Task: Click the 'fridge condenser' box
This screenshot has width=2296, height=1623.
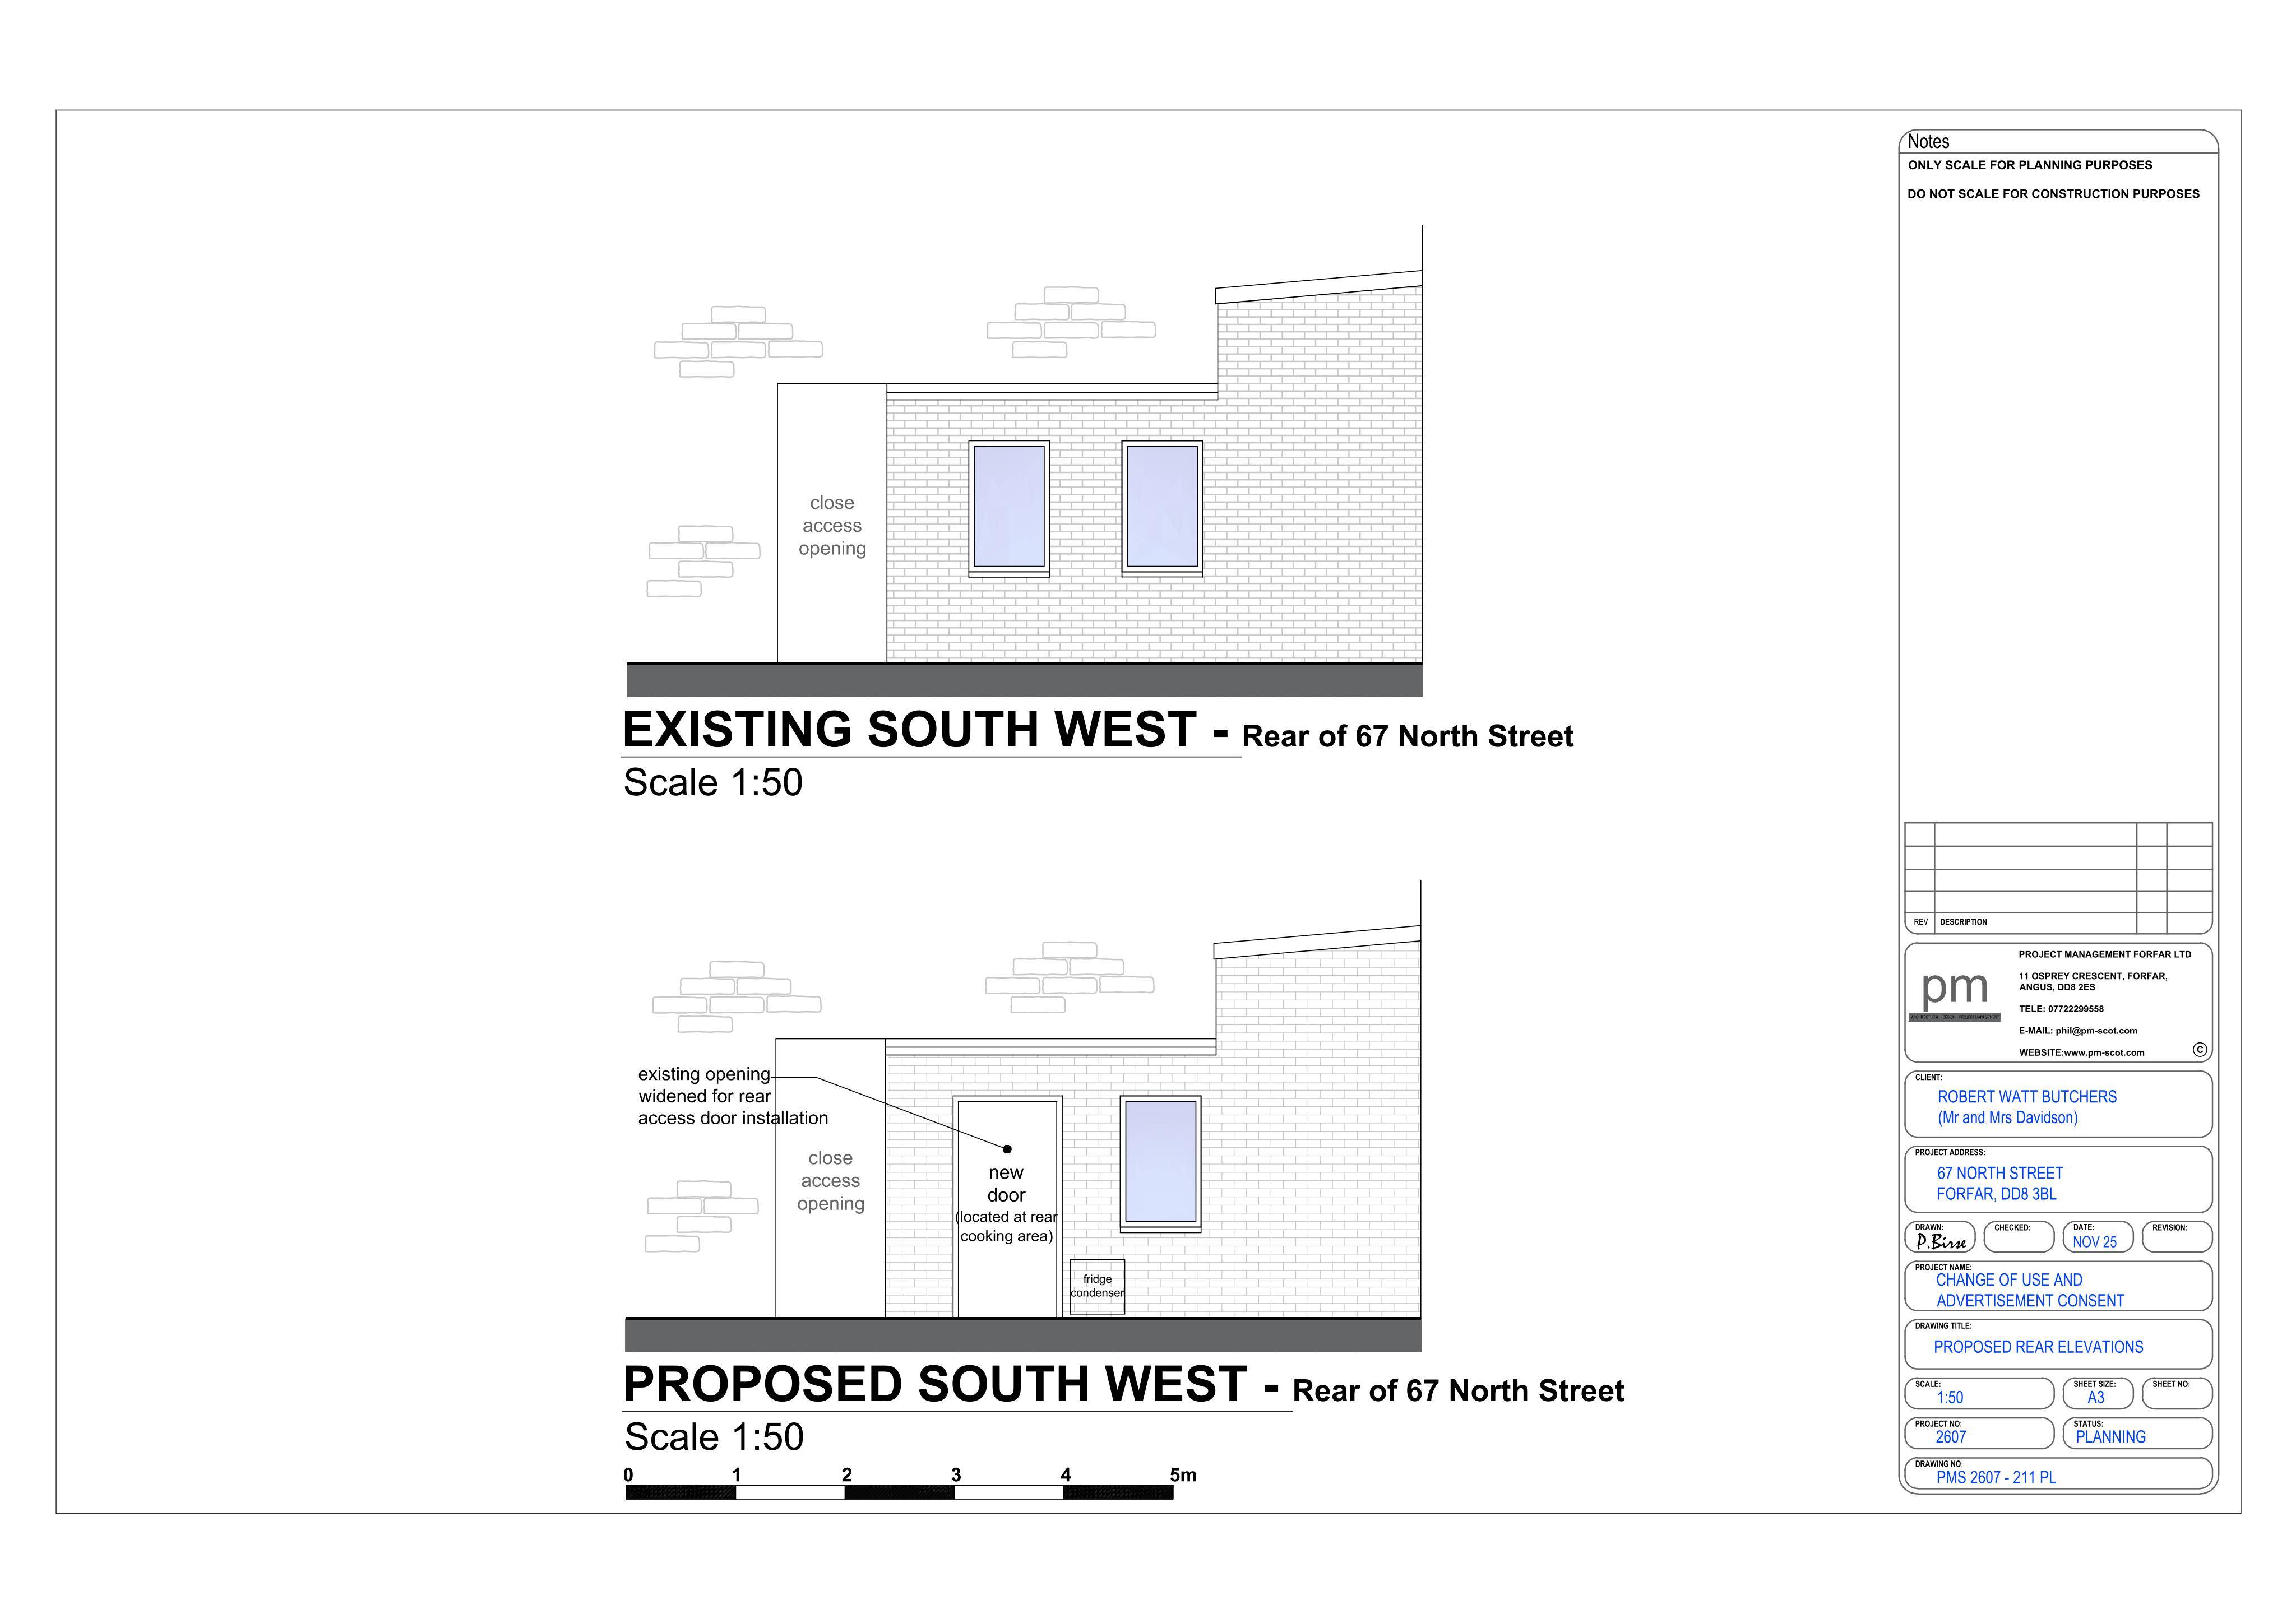Action: click(1097, 1287)
